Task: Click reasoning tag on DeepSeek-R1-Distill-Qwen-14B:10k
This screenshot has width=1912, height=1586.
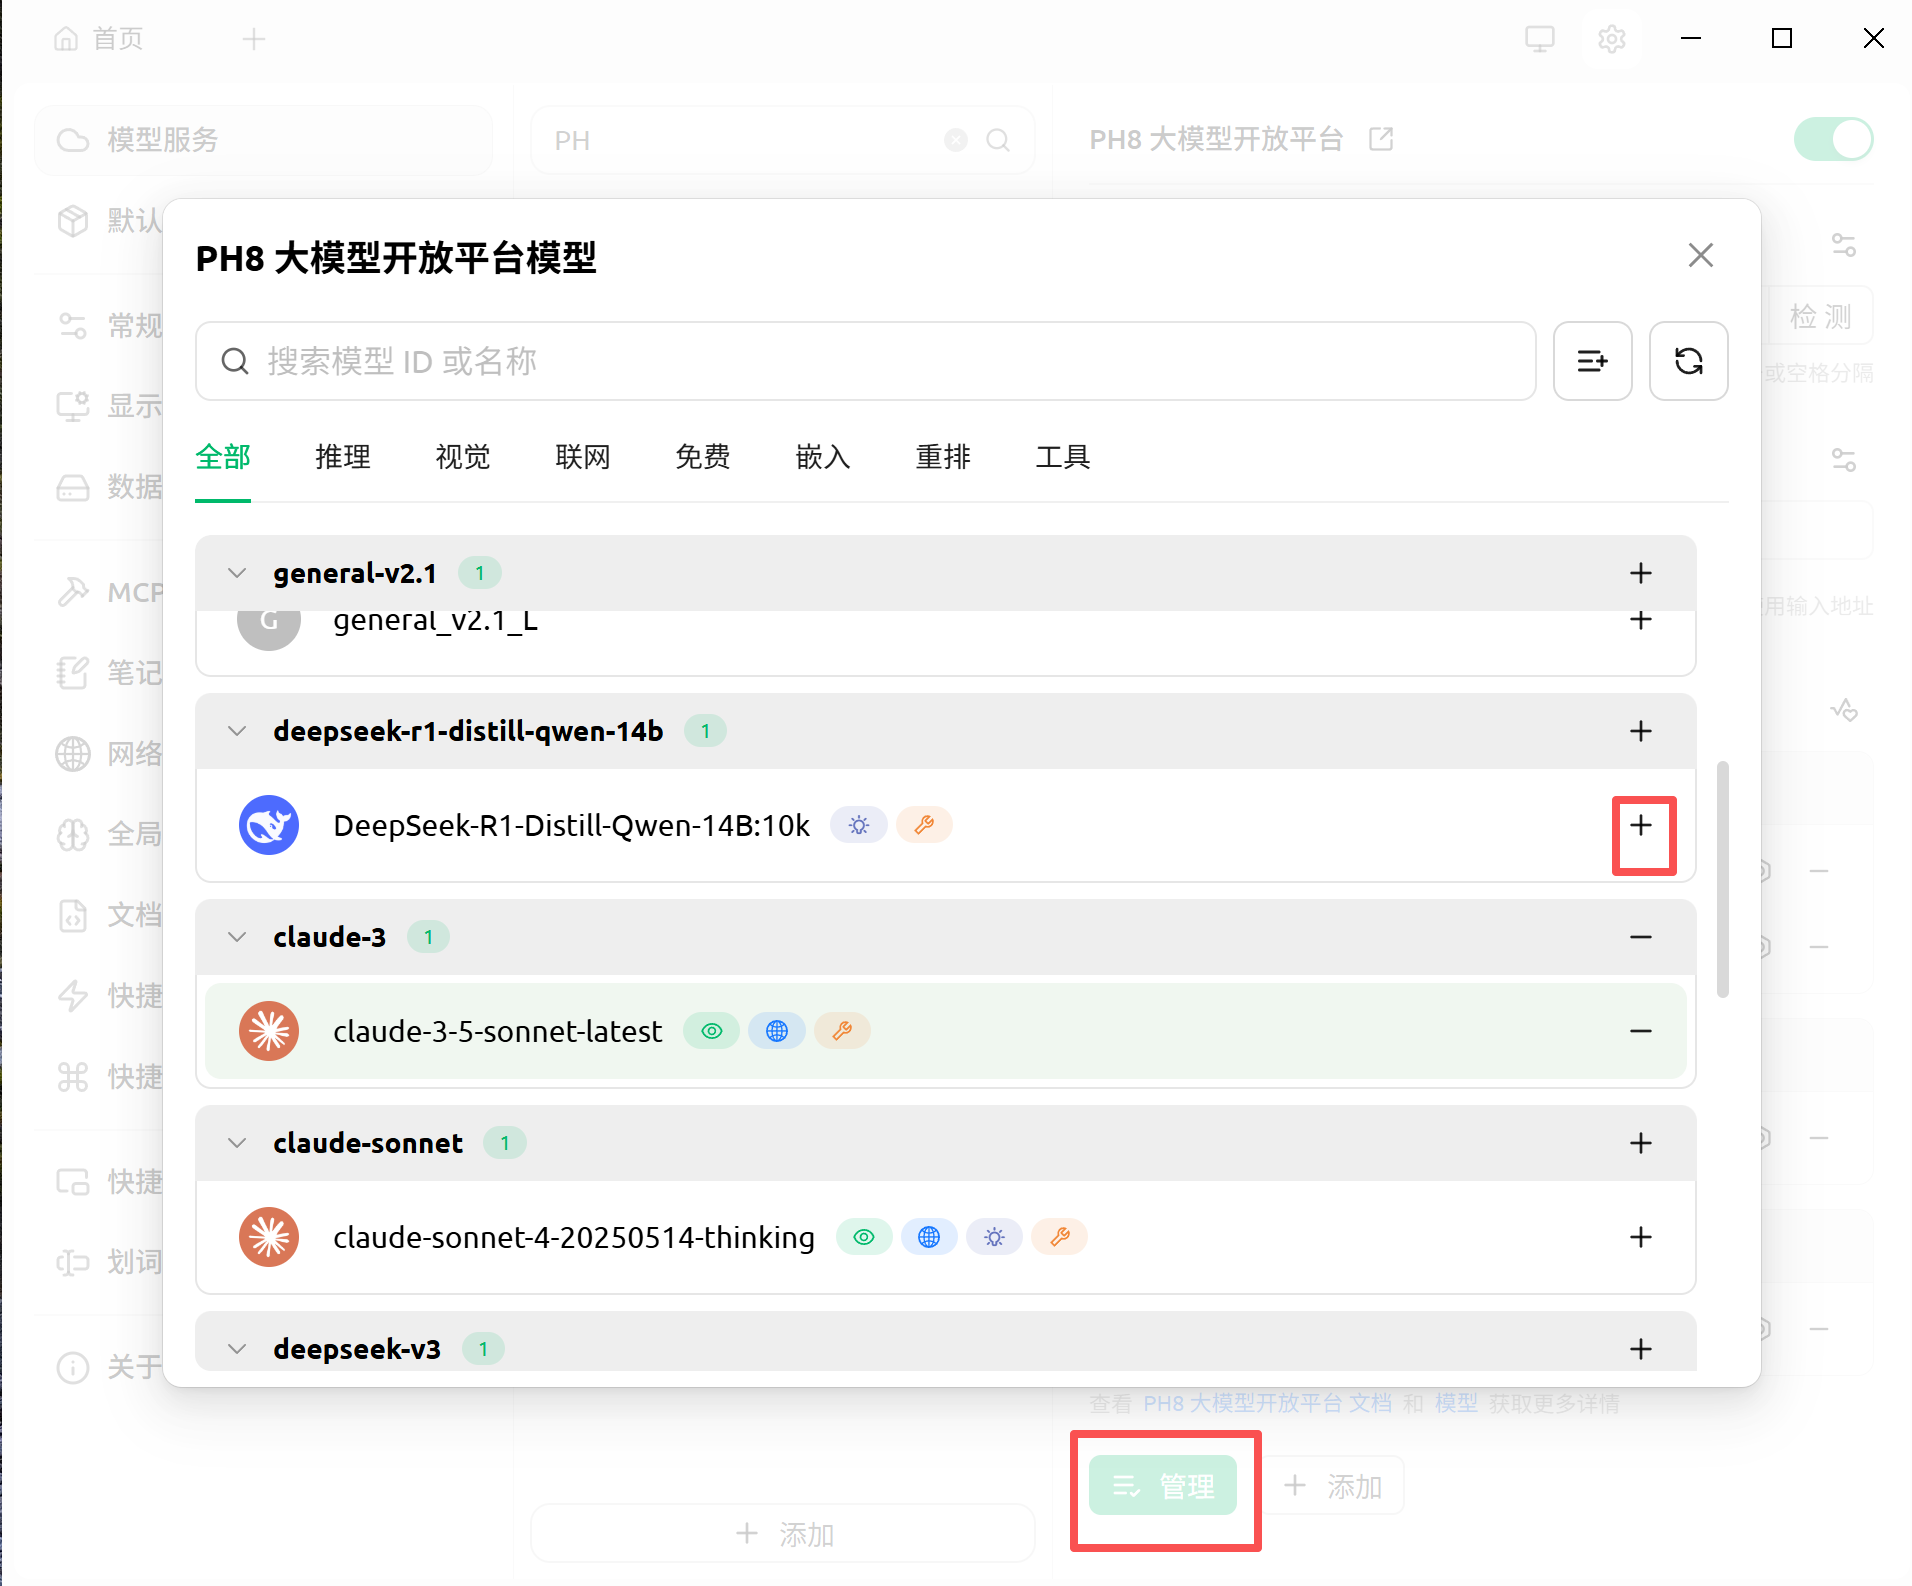Action: click(859, 825)
